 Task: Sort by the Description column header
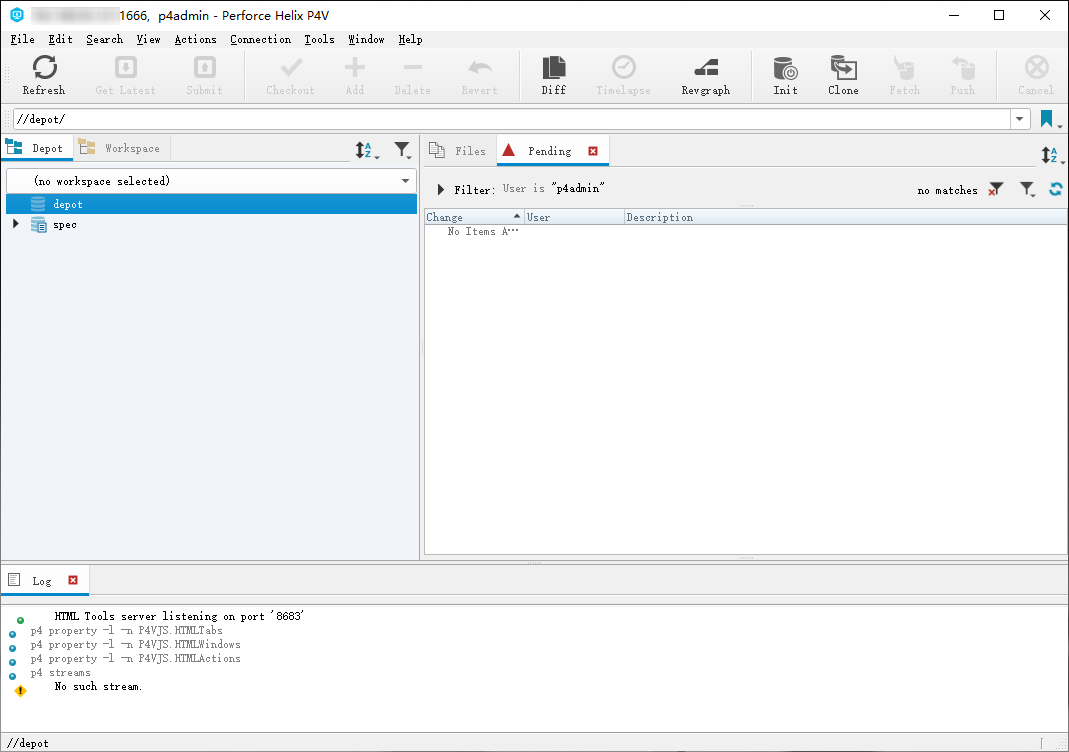(845, 217)
